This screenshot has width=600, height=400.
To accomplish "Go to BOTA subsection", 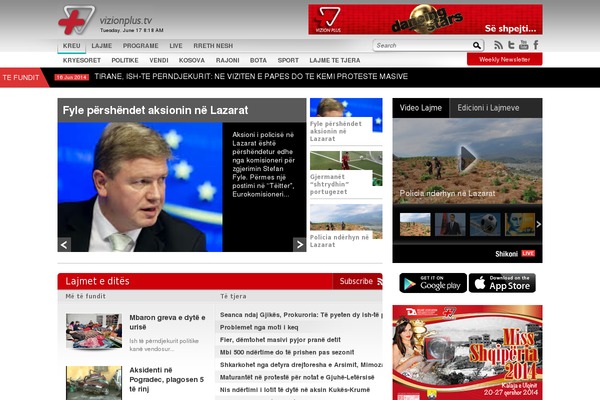I will point(258,60).
